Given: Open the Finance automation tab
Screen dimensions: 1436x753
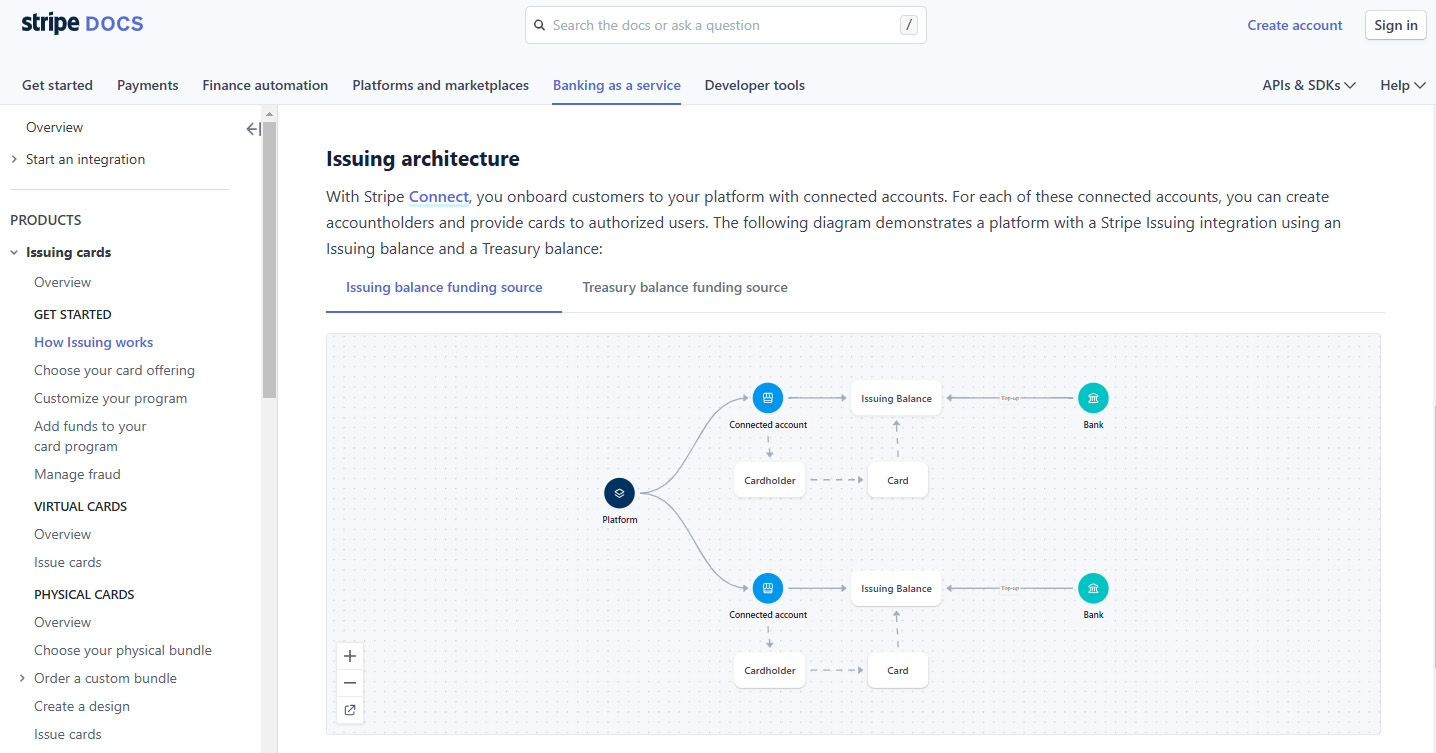Looking at the screenshot, I should (265, 86).
